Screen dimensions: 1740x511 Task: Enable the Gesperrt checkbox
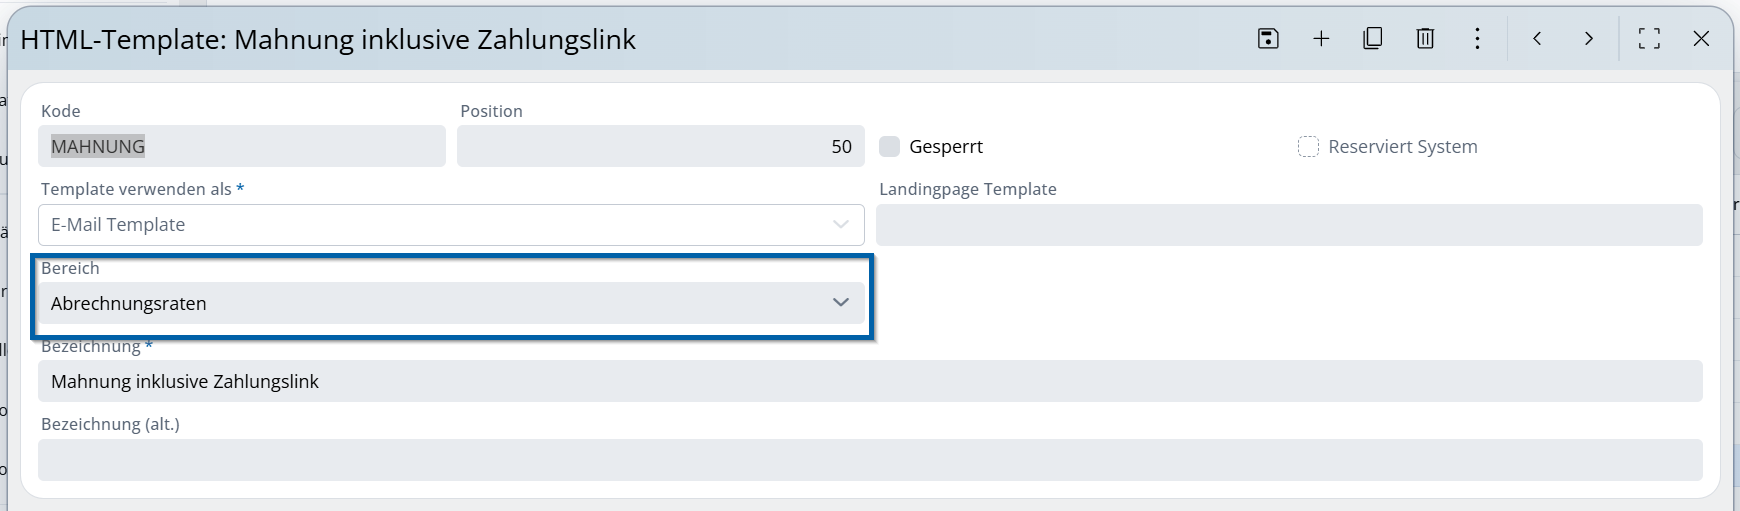889,147
